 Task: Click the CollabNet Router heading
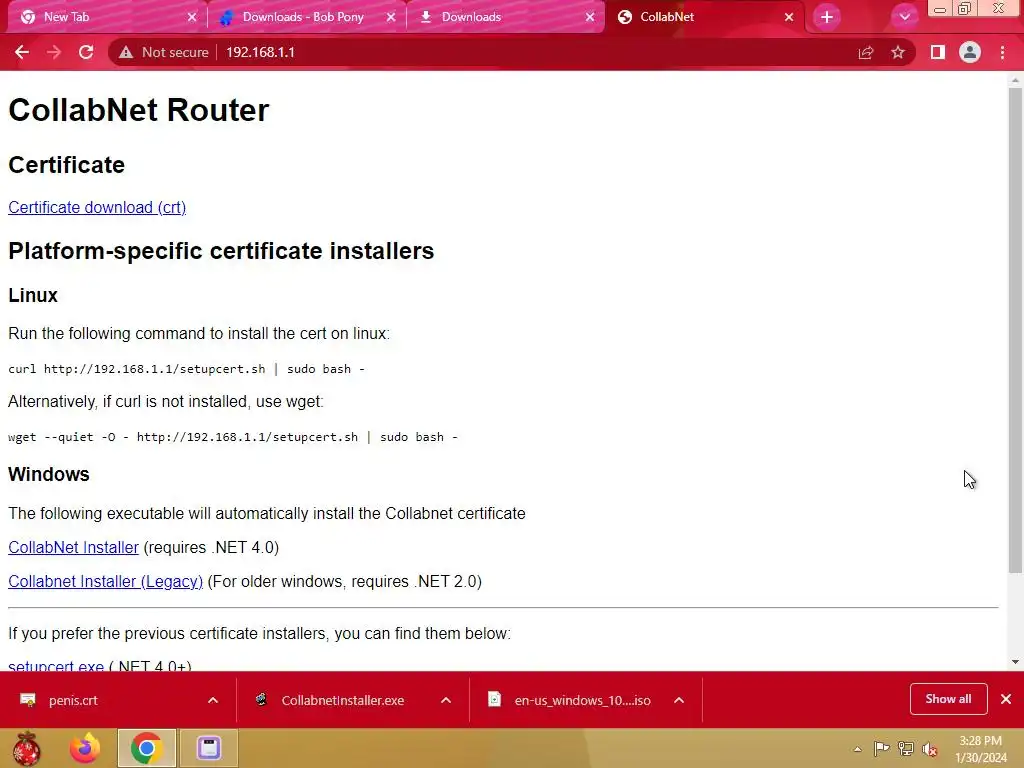point(138,110)
